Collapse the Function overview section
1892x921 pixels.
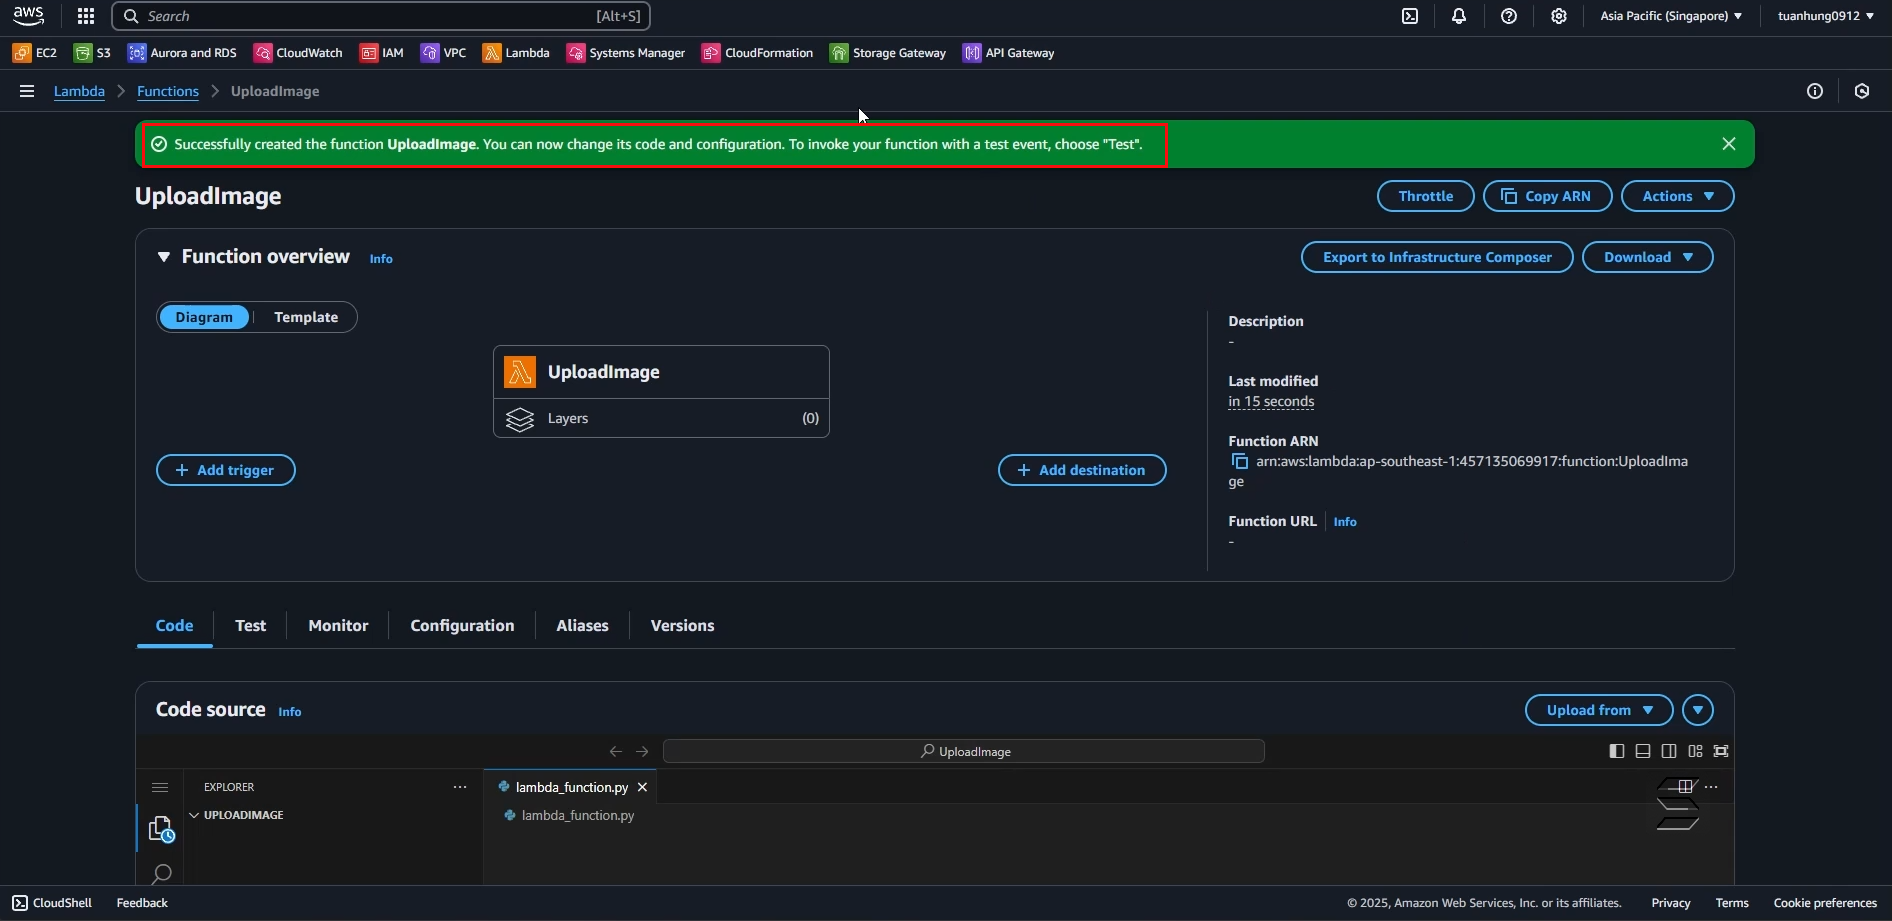coord(164,257)
